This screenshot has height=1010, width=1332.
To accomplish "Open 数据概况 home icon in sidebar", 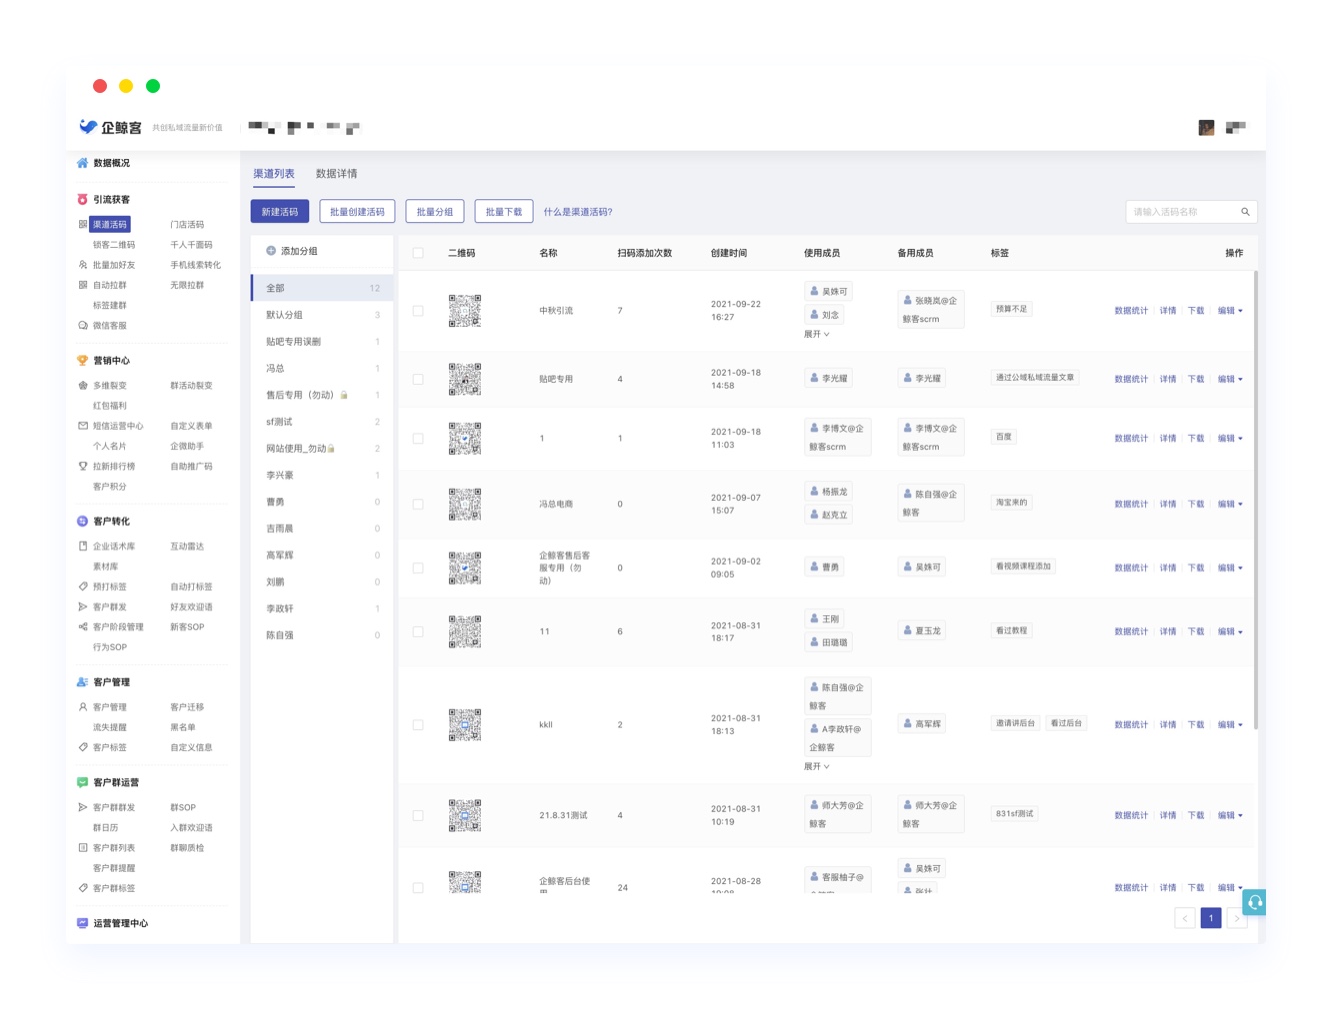I will click(x=82, y=163).
